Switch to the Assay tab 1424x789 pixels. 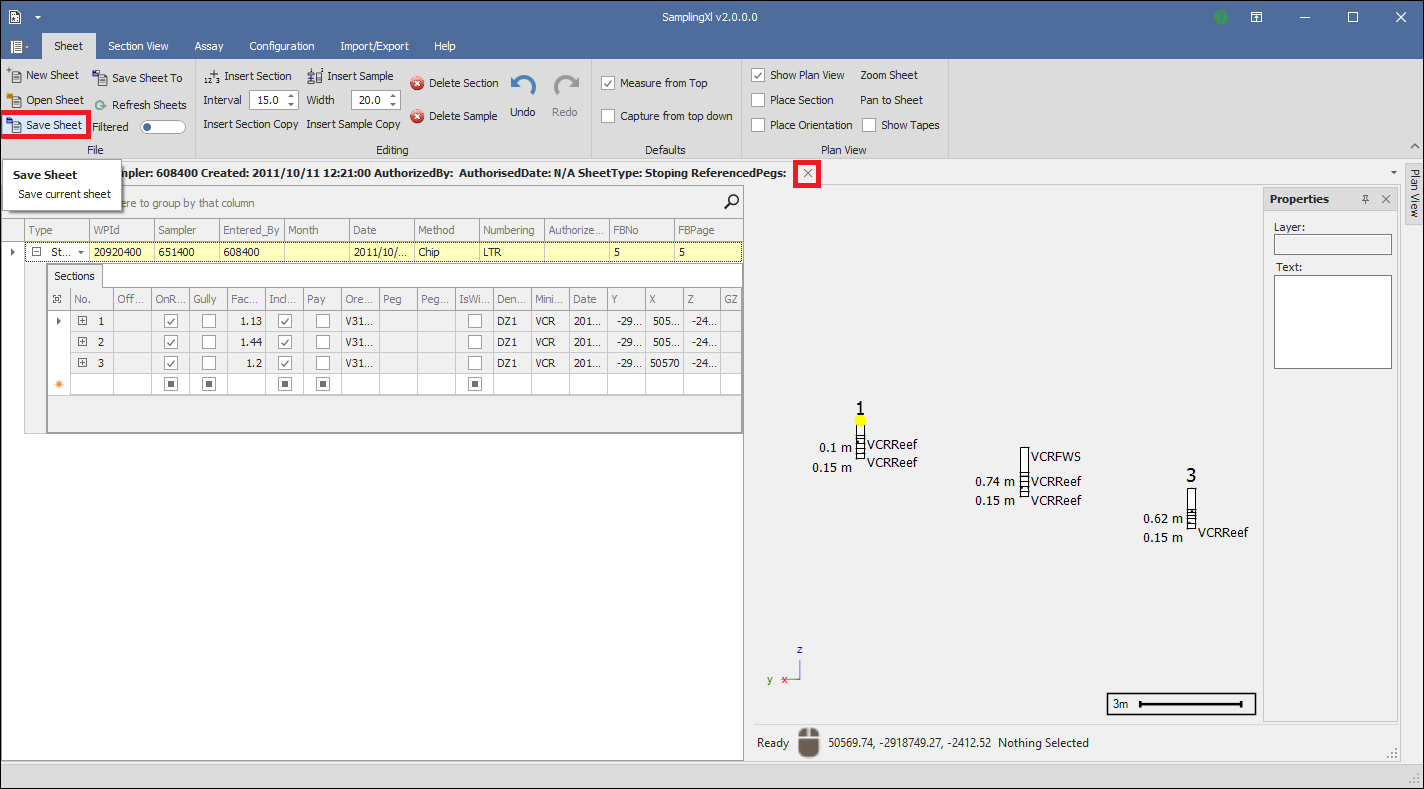[209, 46]
